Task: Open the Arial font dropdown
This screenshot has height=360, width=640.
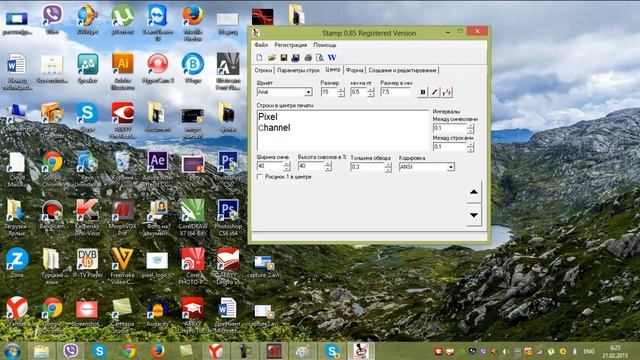Action: coord(308,92)
